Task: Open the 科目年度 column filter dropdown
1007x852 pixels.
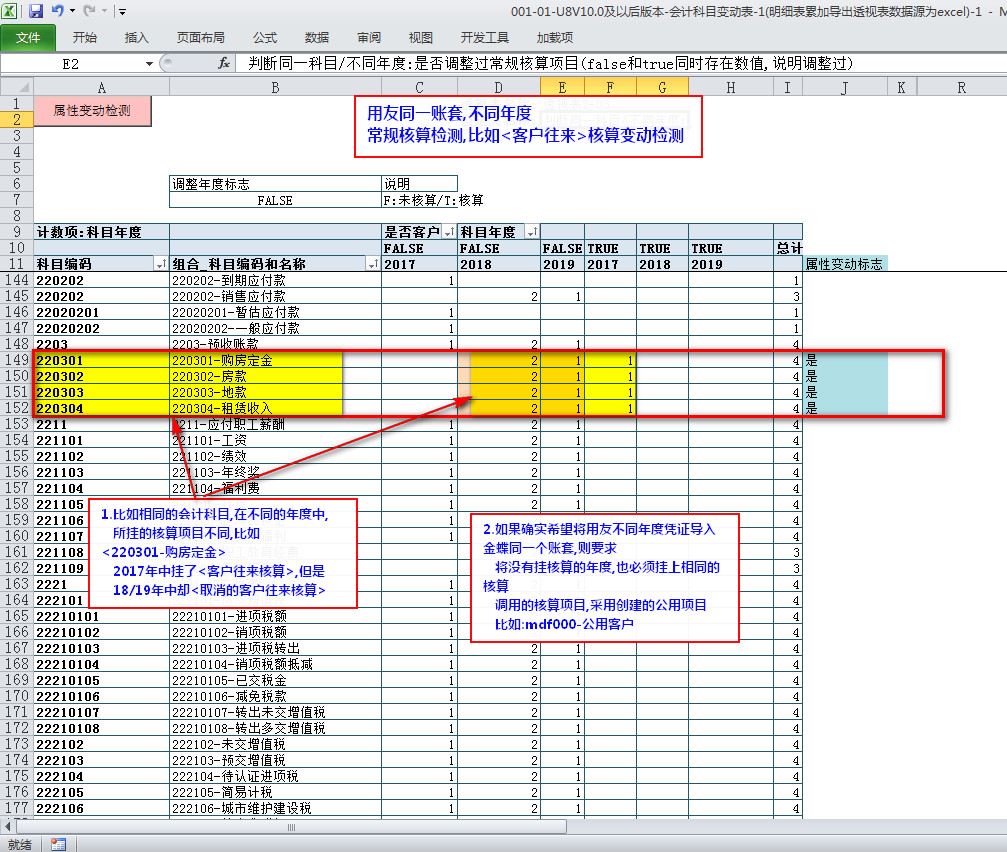Action: 532,232
